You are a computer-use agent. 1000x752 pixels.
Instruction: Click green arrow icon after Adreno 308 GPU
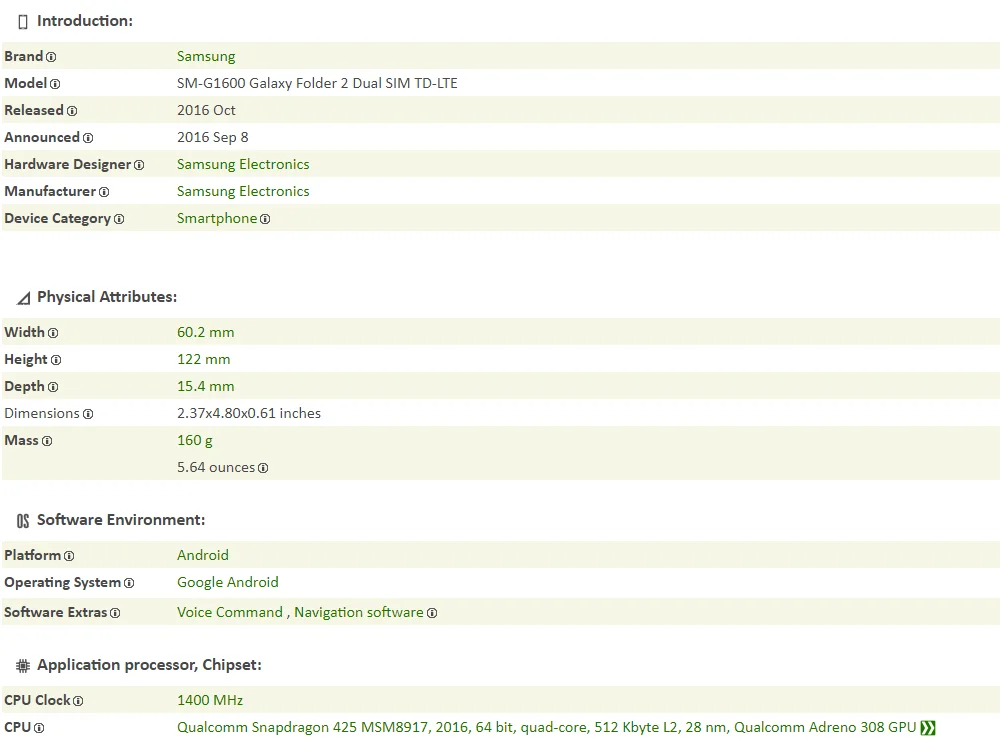(928, 728)
